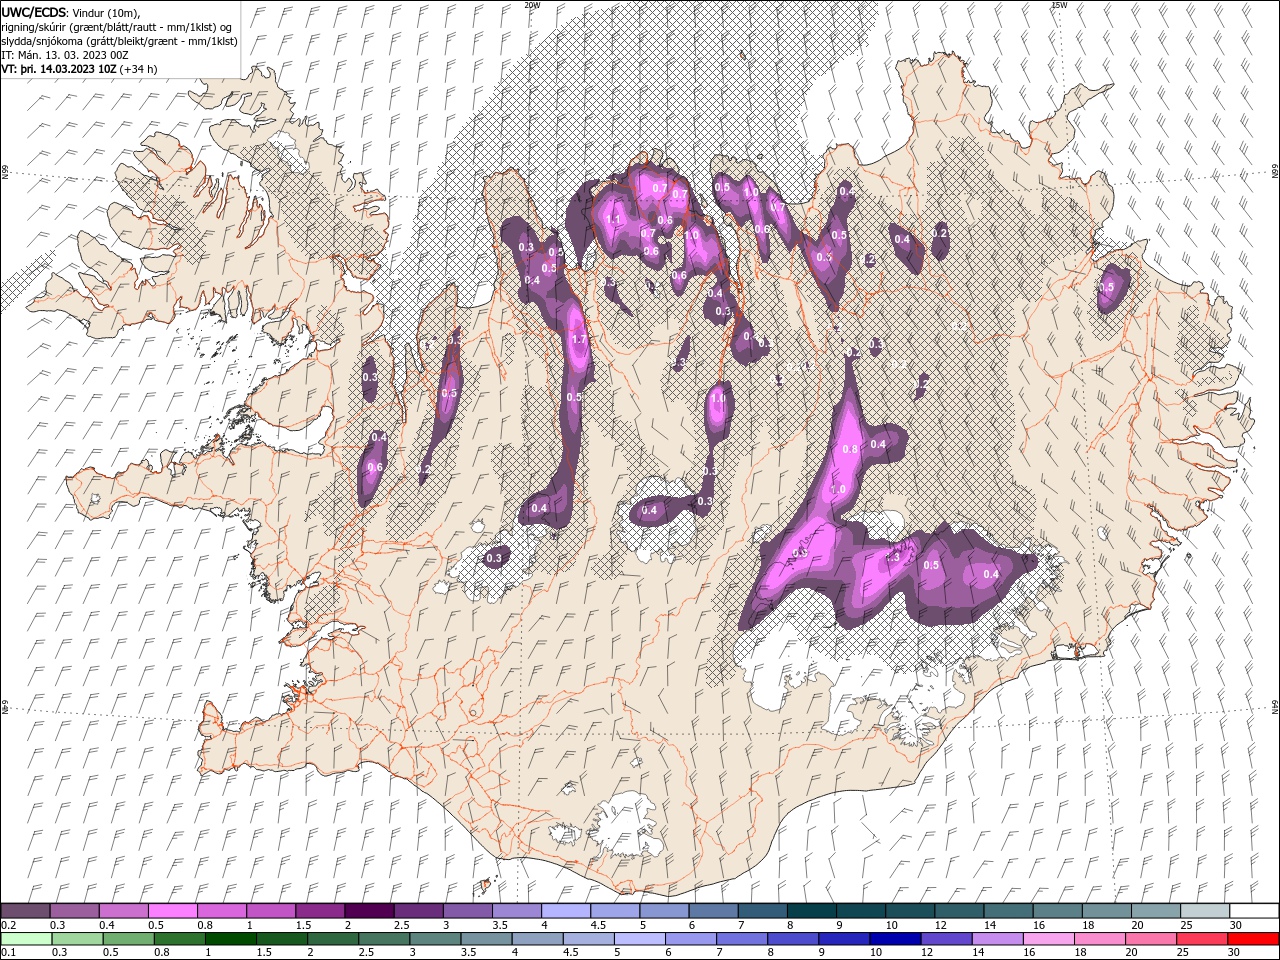Select the dark teal snow swatch from 9 to 10
The image size is (1280, 960).
point(860,911)
